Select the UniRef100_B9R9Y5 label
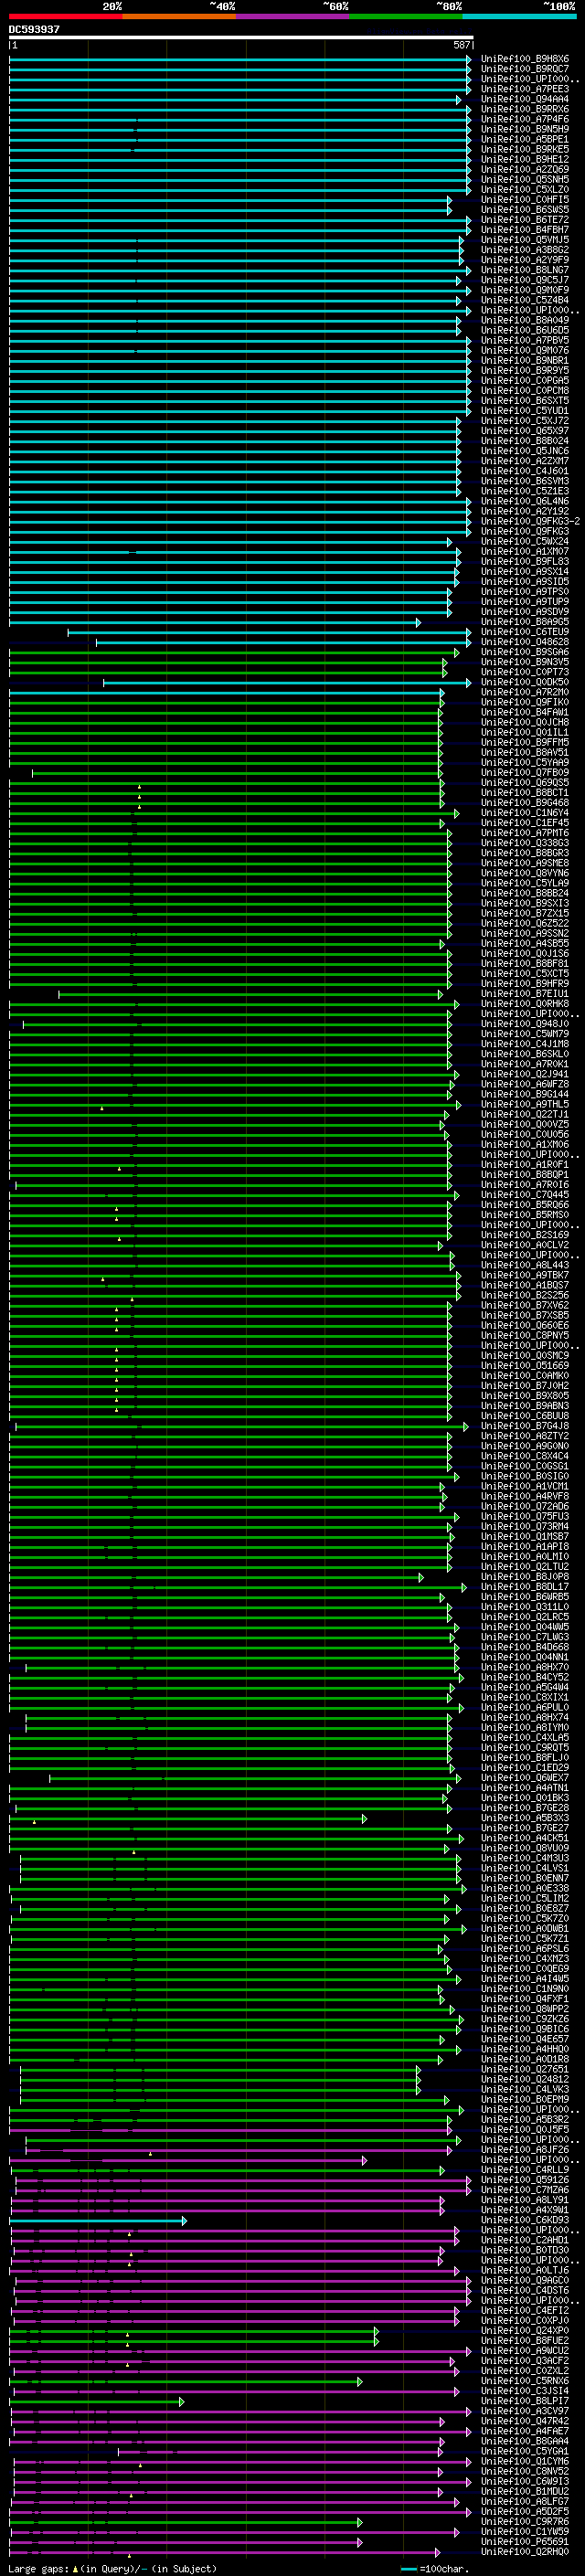This screenshot has width=585, height=2576. click(525, 370)
